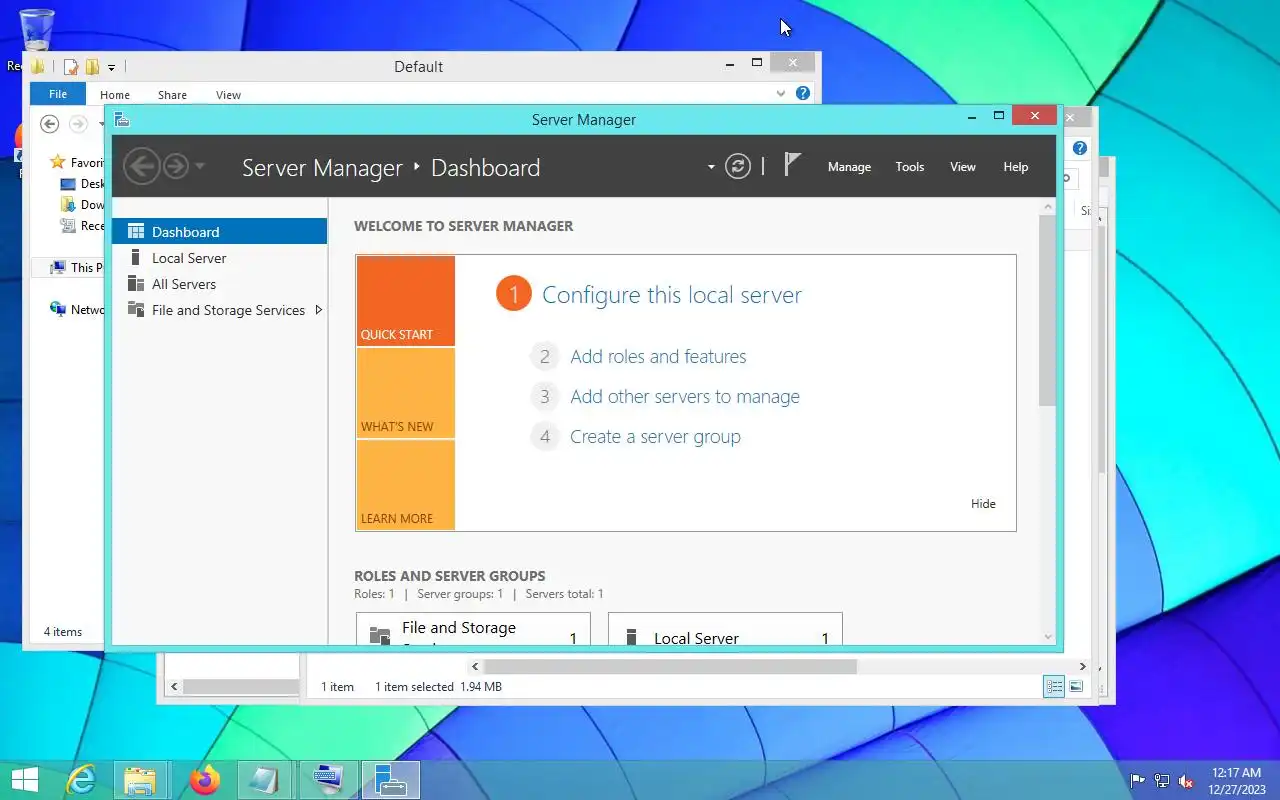The height and width of the screenshot is (800, 1280).
Task: Expand the File and Storage Services arrow
Action: [318, 310]
